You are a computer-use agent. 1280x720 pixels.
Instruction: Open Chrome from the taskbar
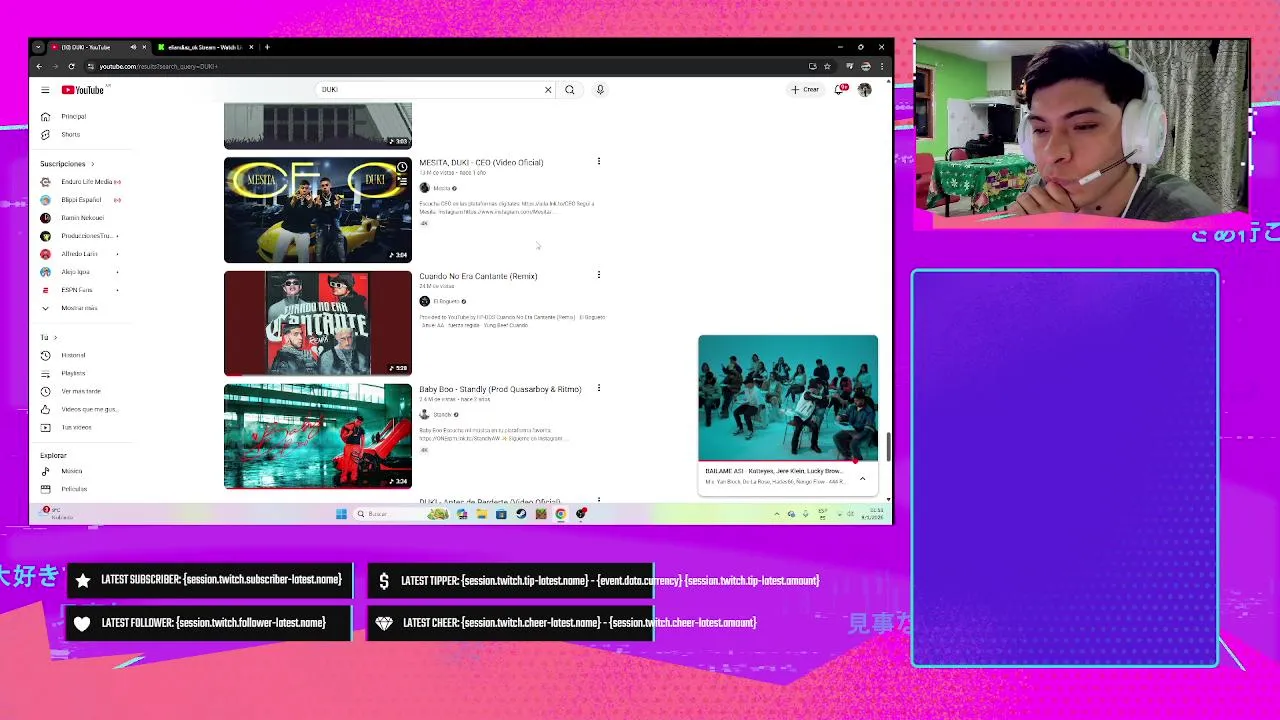point(561,514)
